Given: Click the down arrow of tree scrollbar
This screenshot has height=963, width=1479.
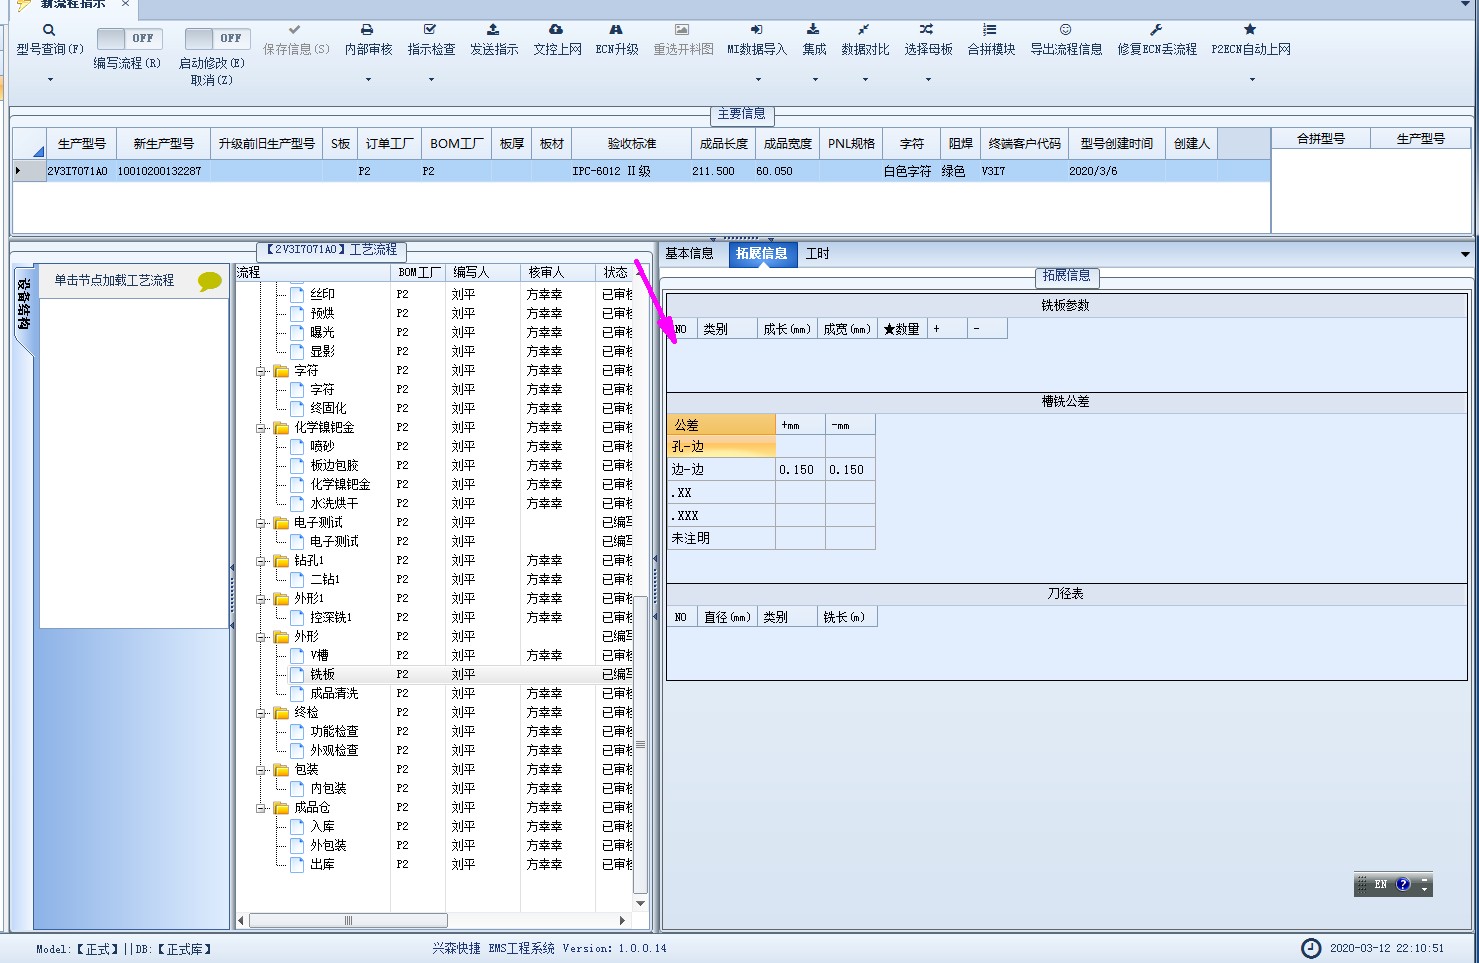Looking at the screenshot, I should tap(641, 903).
